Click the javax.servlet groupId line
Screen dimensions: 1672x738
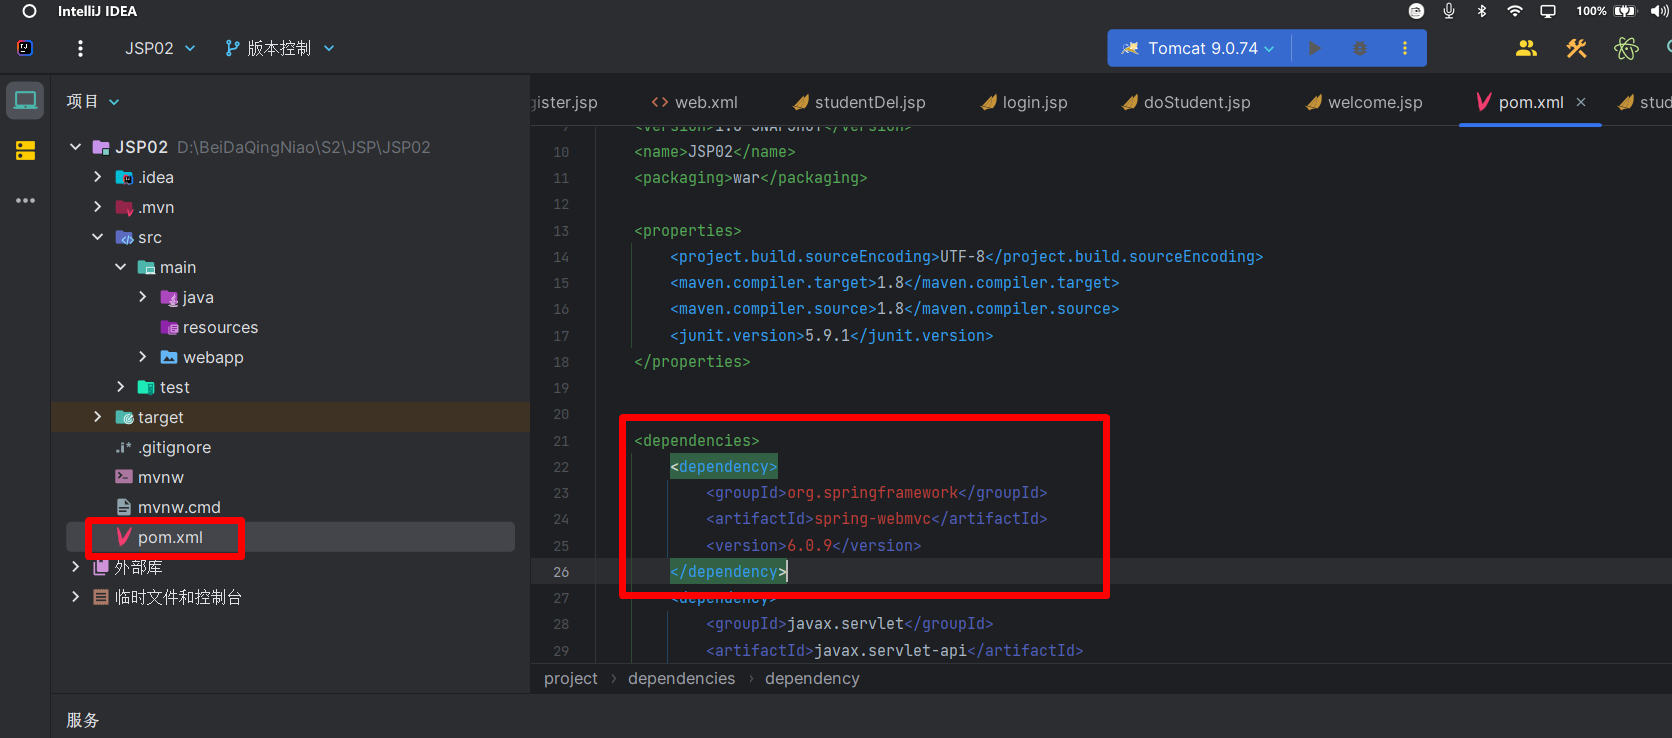849,624
